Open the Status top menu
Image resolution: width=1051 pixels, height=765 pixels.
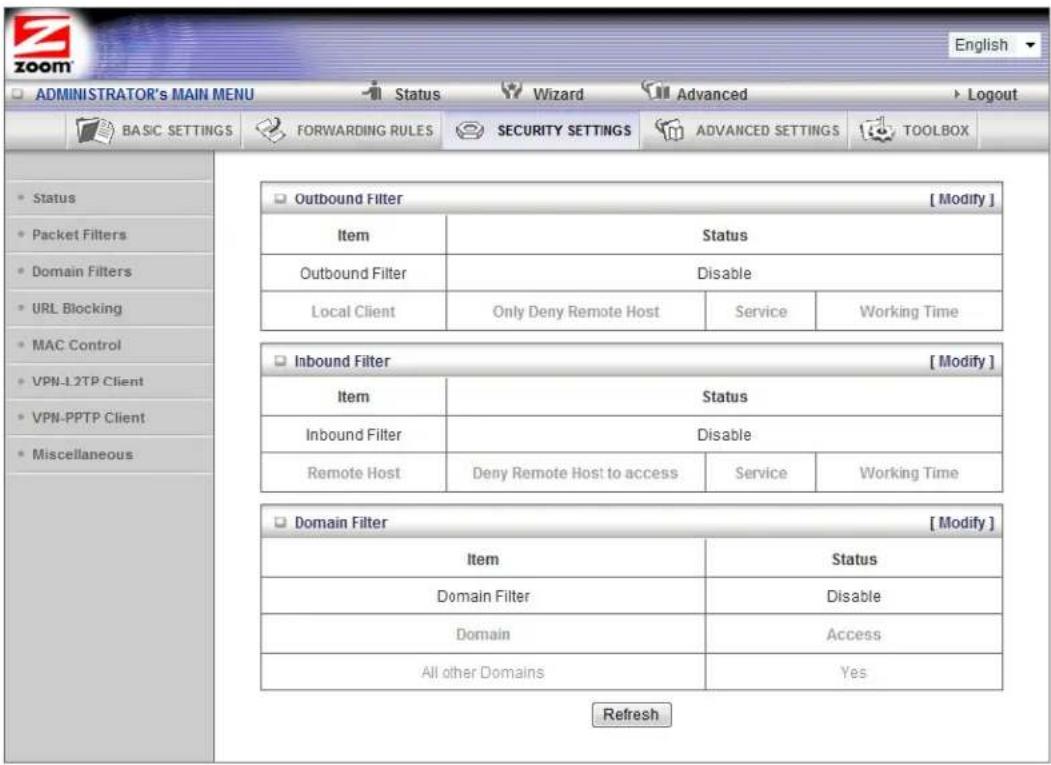pos(417,95)
